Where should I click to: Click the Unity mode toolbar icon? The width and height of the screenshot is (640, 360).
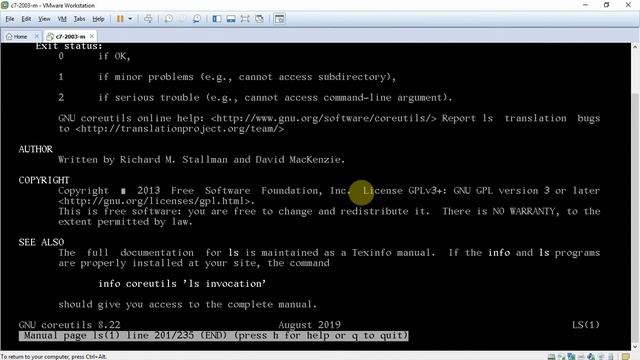click(x=259, y=19)
